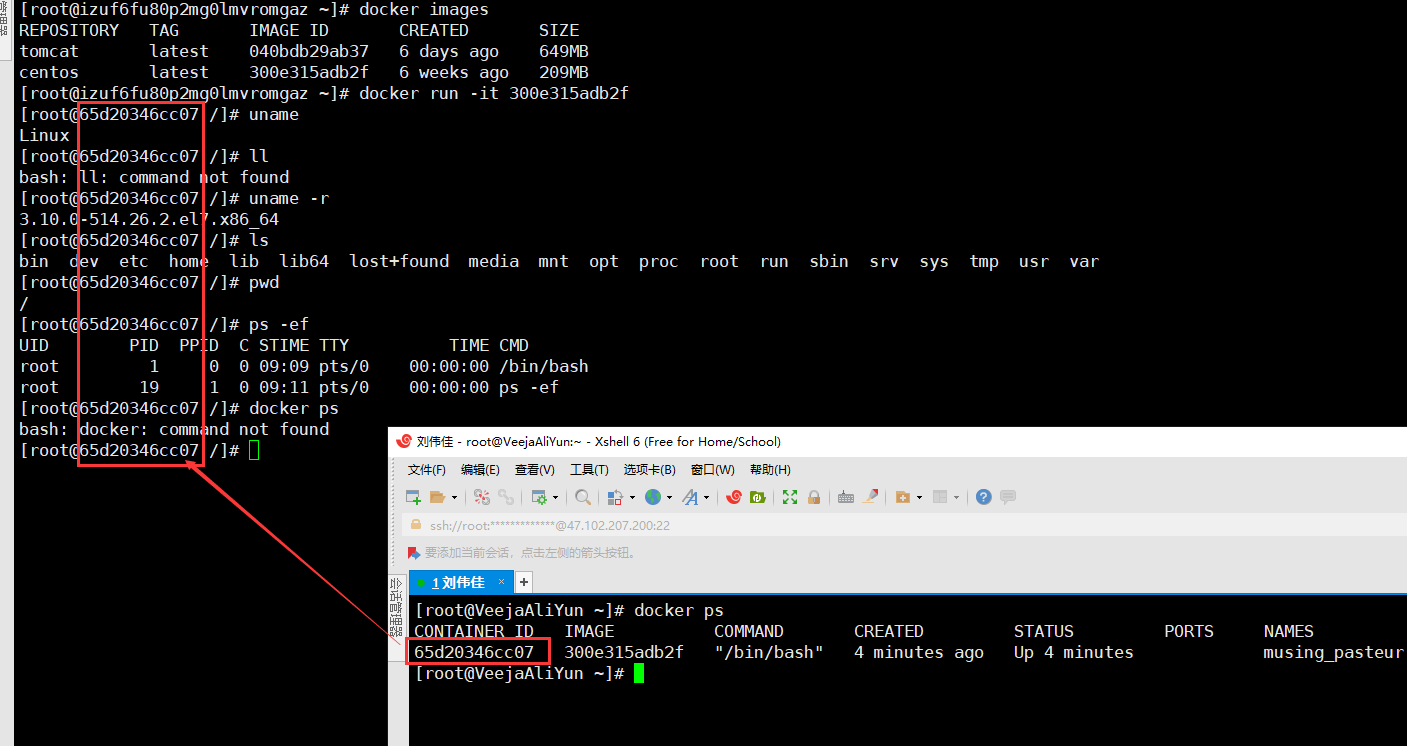Click '649MB' size value
The width and height of the screenshot is (1407, 746).
pyautogui.click(x=564, y=51)
